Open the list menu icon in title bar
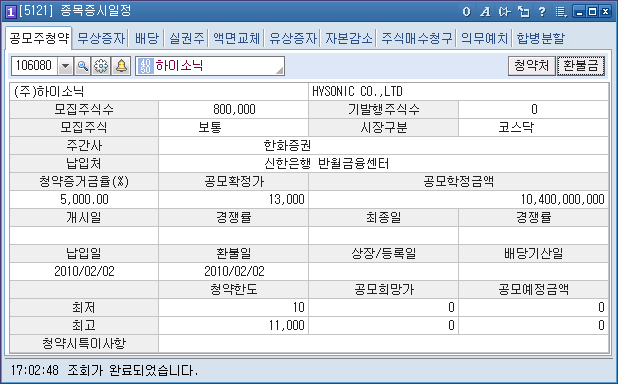Viewport: 618px width, 384px height. pyautogui.click(x=561, y=12)
